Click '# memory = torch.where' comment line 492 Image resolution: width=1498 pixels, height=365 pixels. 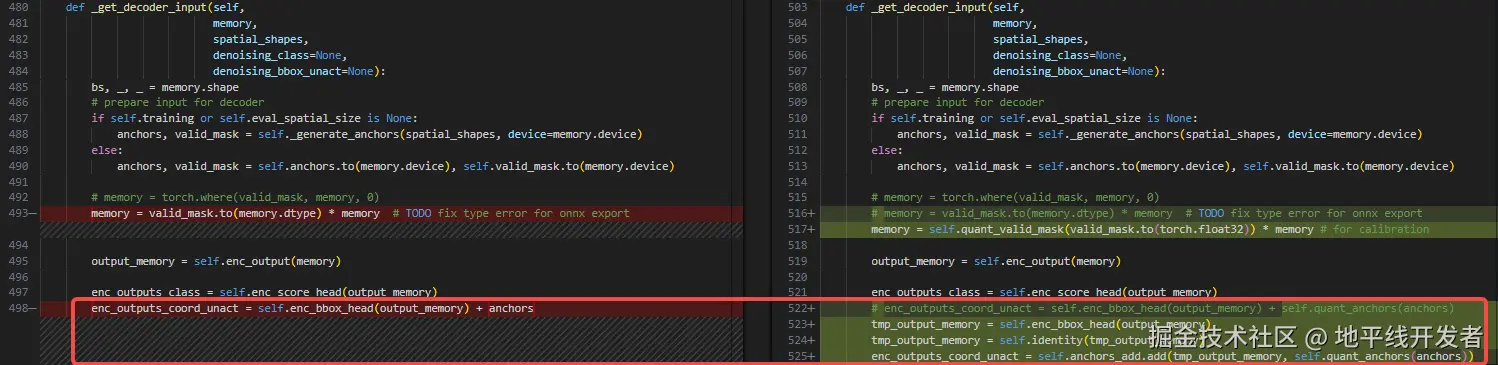click(x=235, y=197)
